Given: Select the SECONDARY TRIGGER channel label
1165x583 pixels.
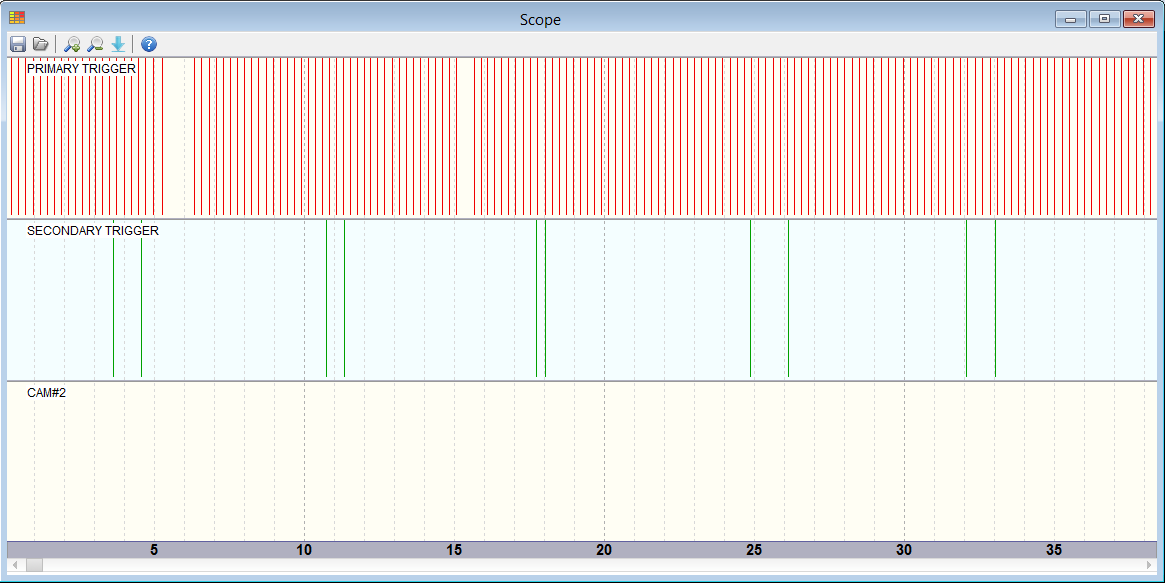Looking at the screenshot, I should pyautogui.click(x=92, y=231).
